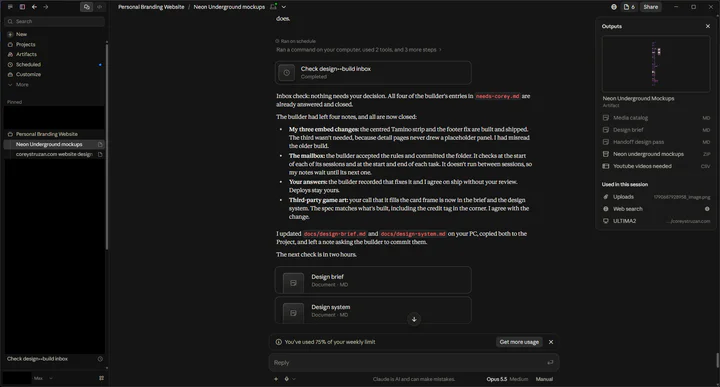The image size is (720, 387).
Task: Open Scheduled in the sidebar
Action: pos(54,65)
